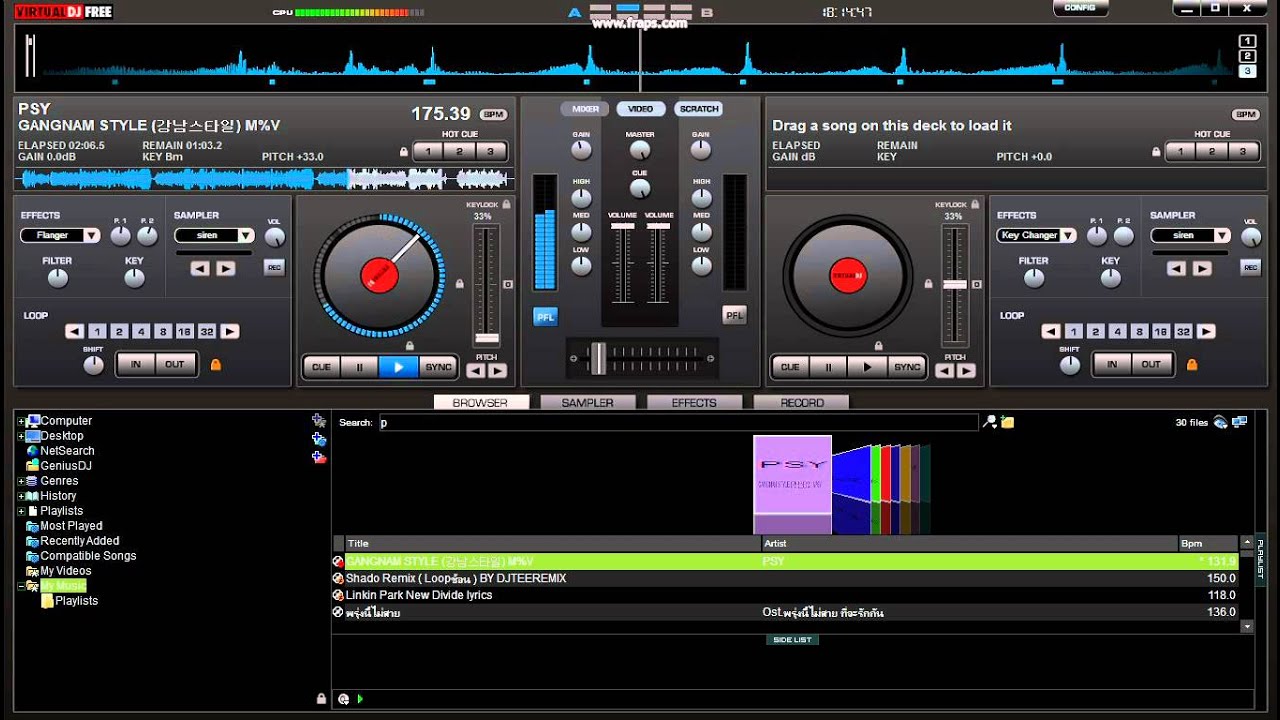
Task: Adjust the crossfader slider
Action: point(598,358)
